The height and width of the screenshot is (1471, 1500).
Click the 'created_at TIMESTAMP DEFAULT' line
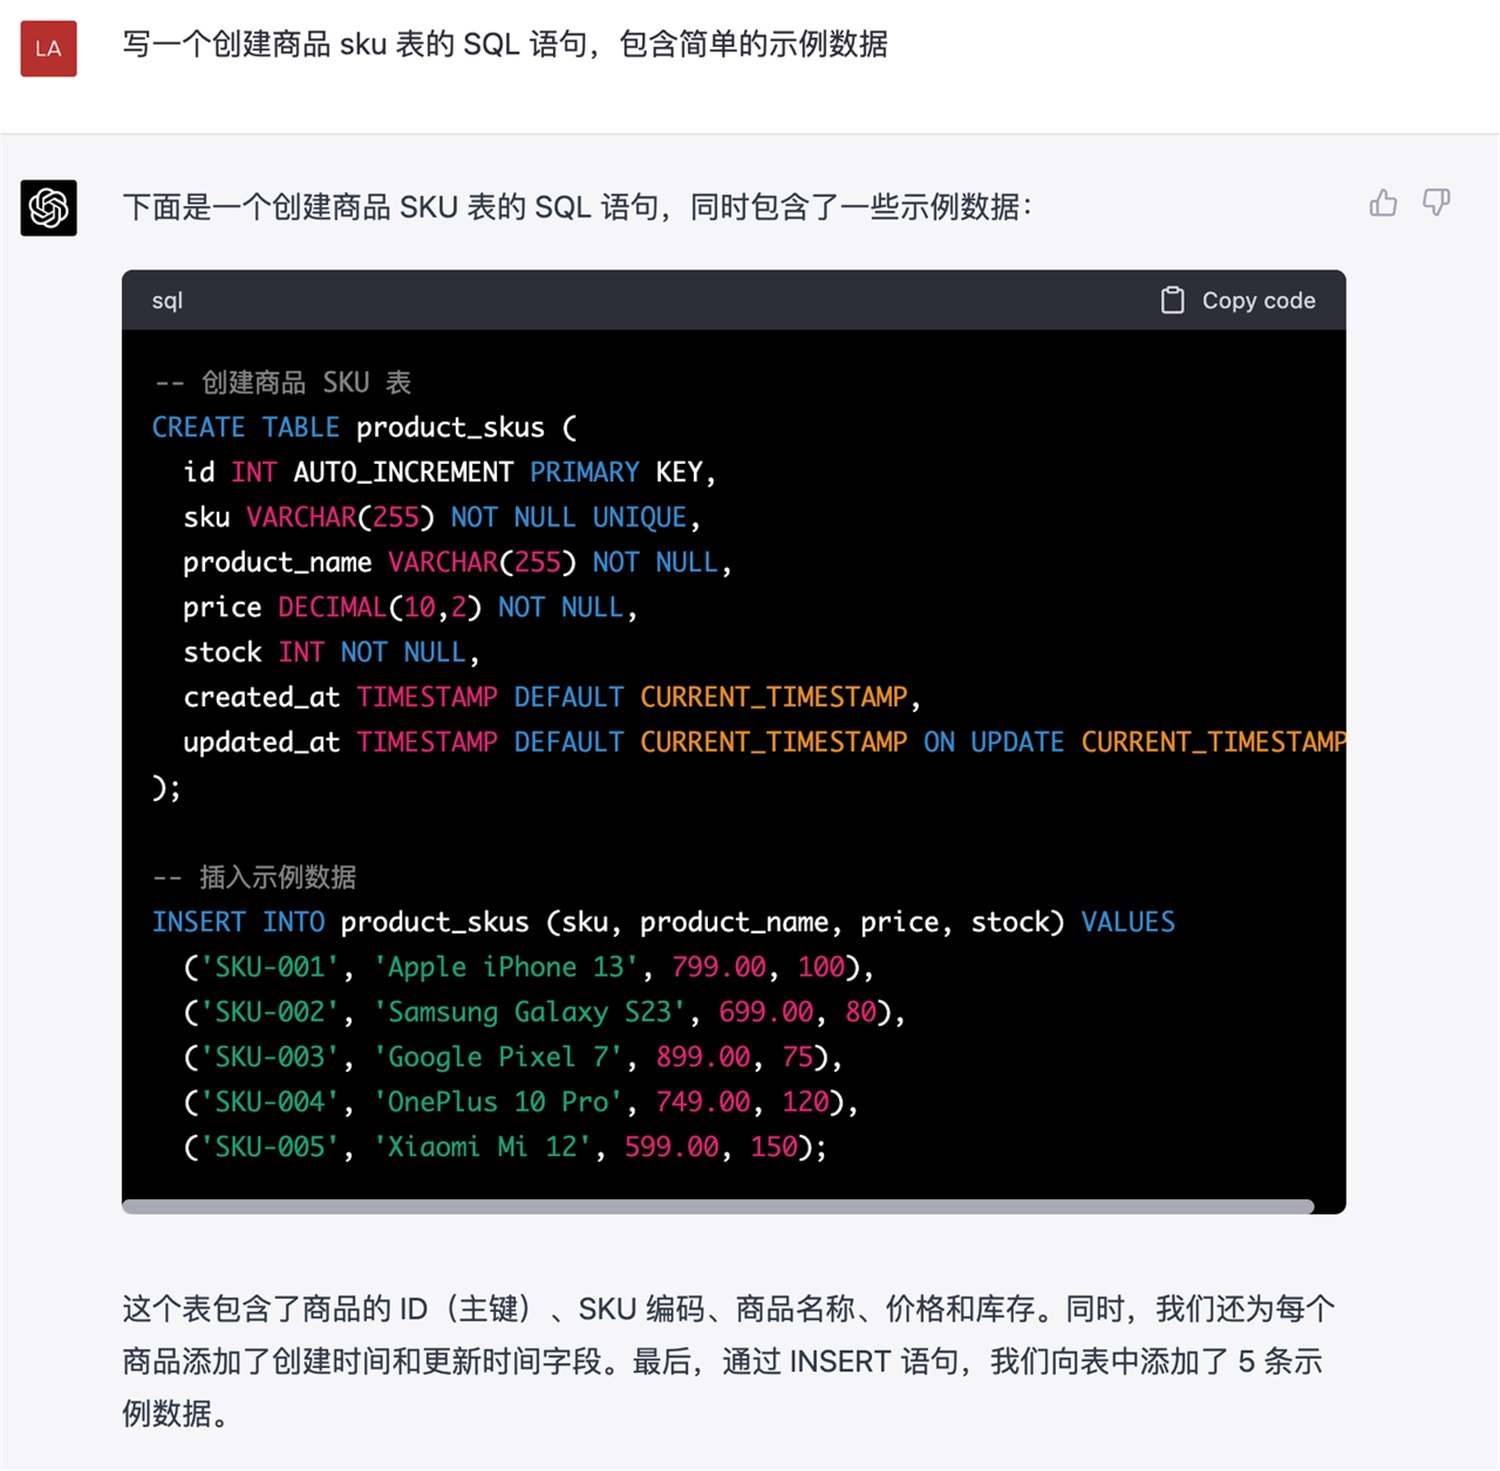(552, 697)
